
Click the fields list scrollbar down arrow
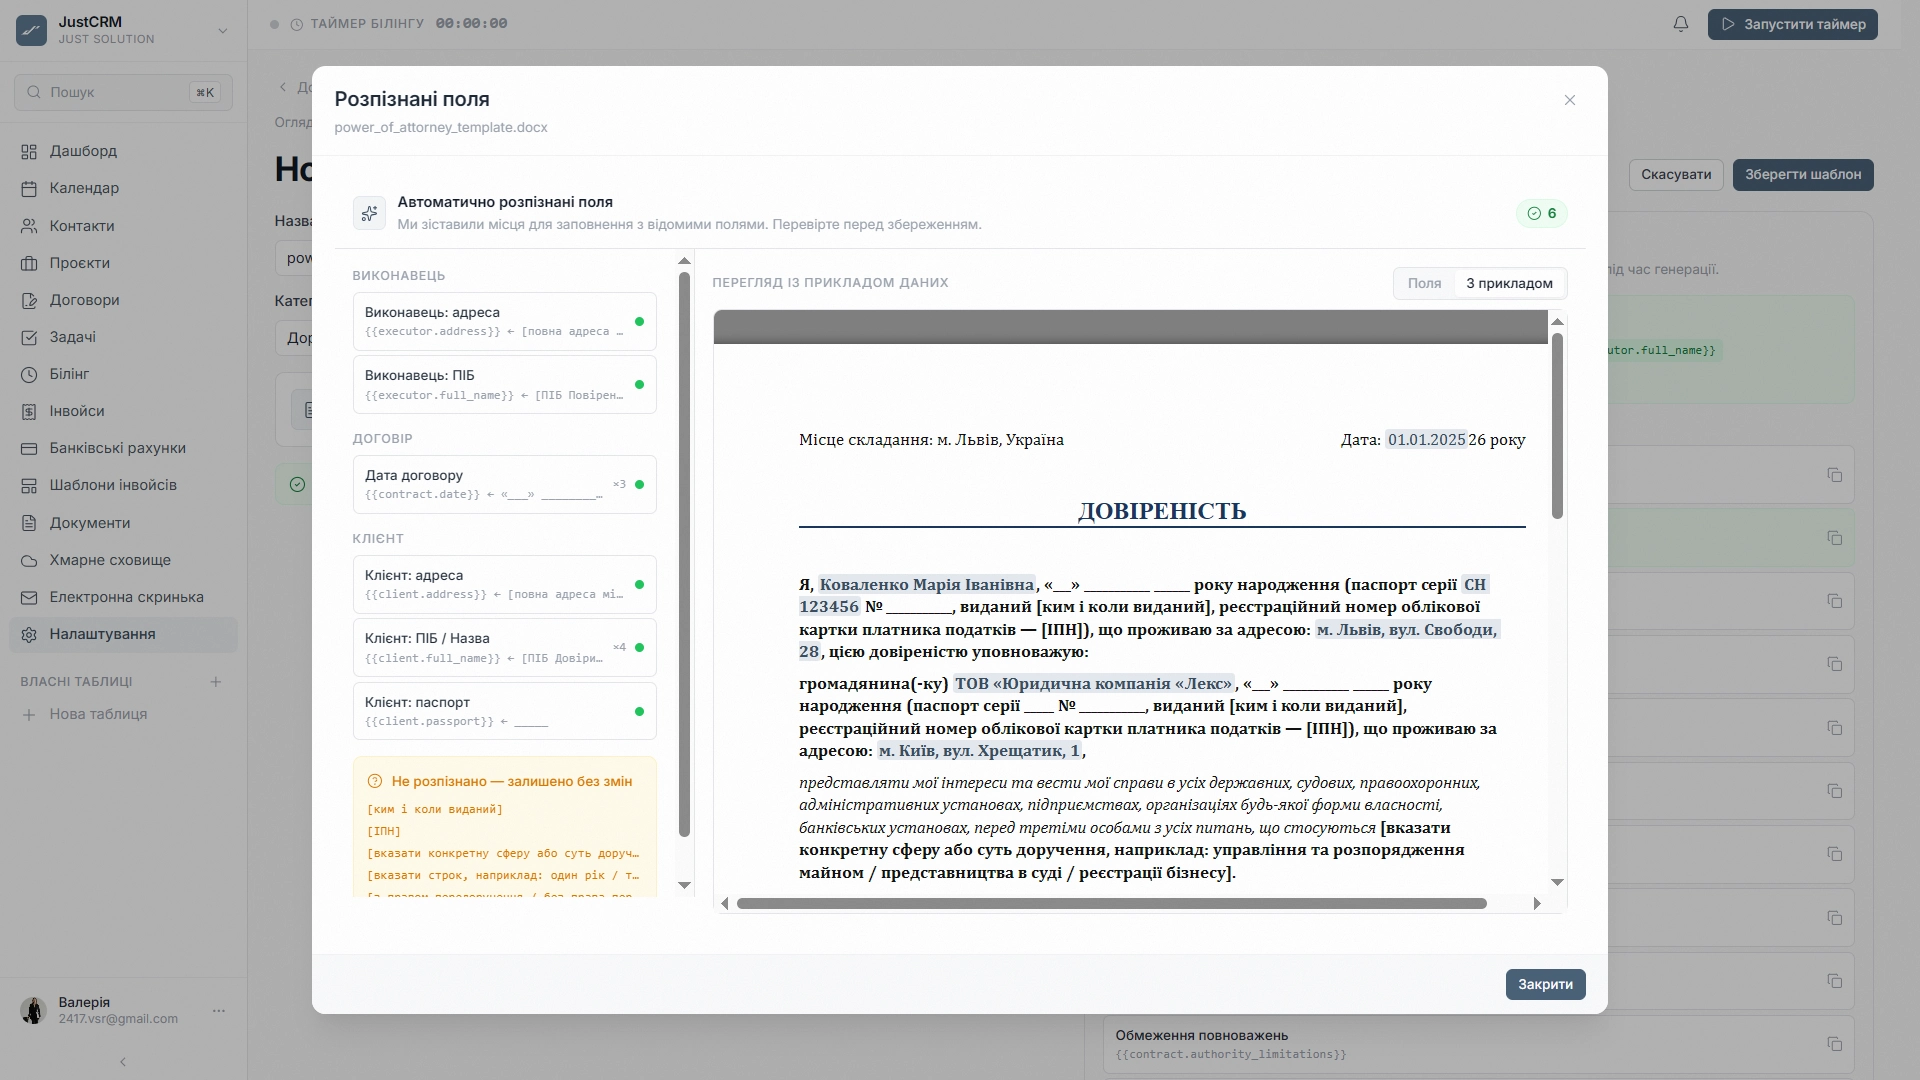684,885
